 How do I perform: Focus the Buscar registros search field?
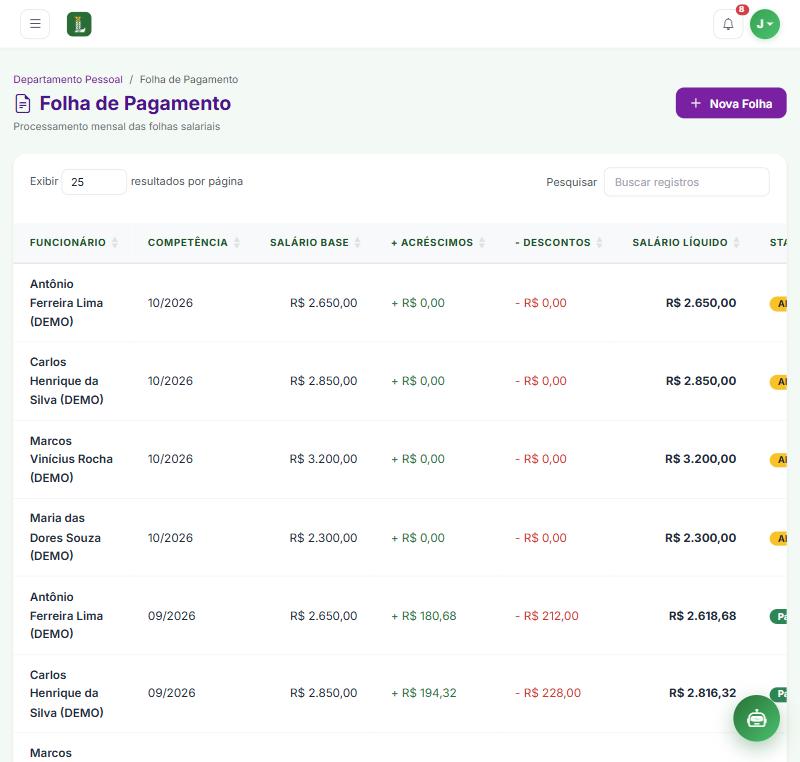(686, 182)
